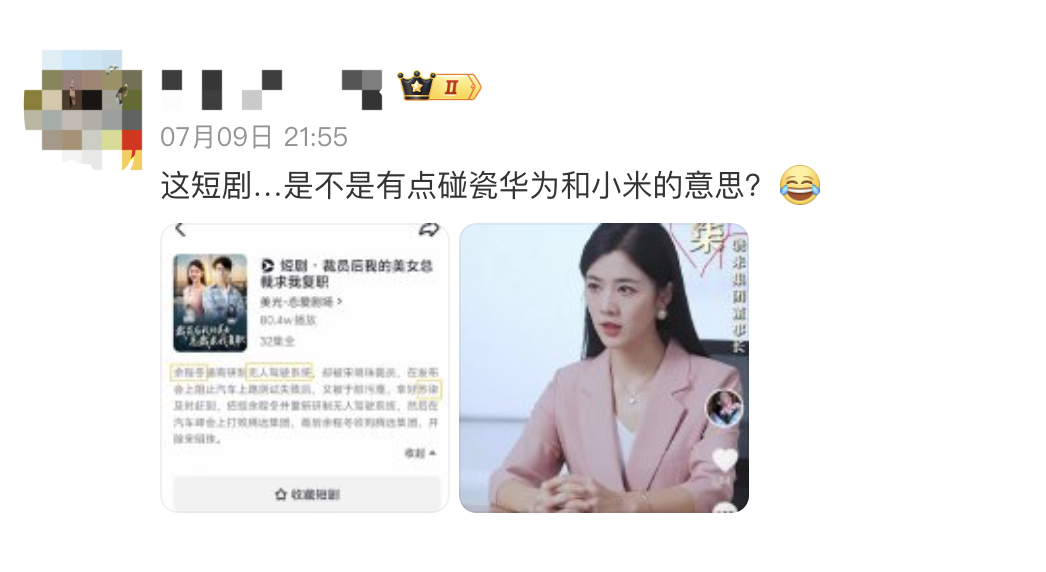Select the highlighted 无人驾驶系统 keyword
This screenshot has height=572, width=1046.
point(280,372)
